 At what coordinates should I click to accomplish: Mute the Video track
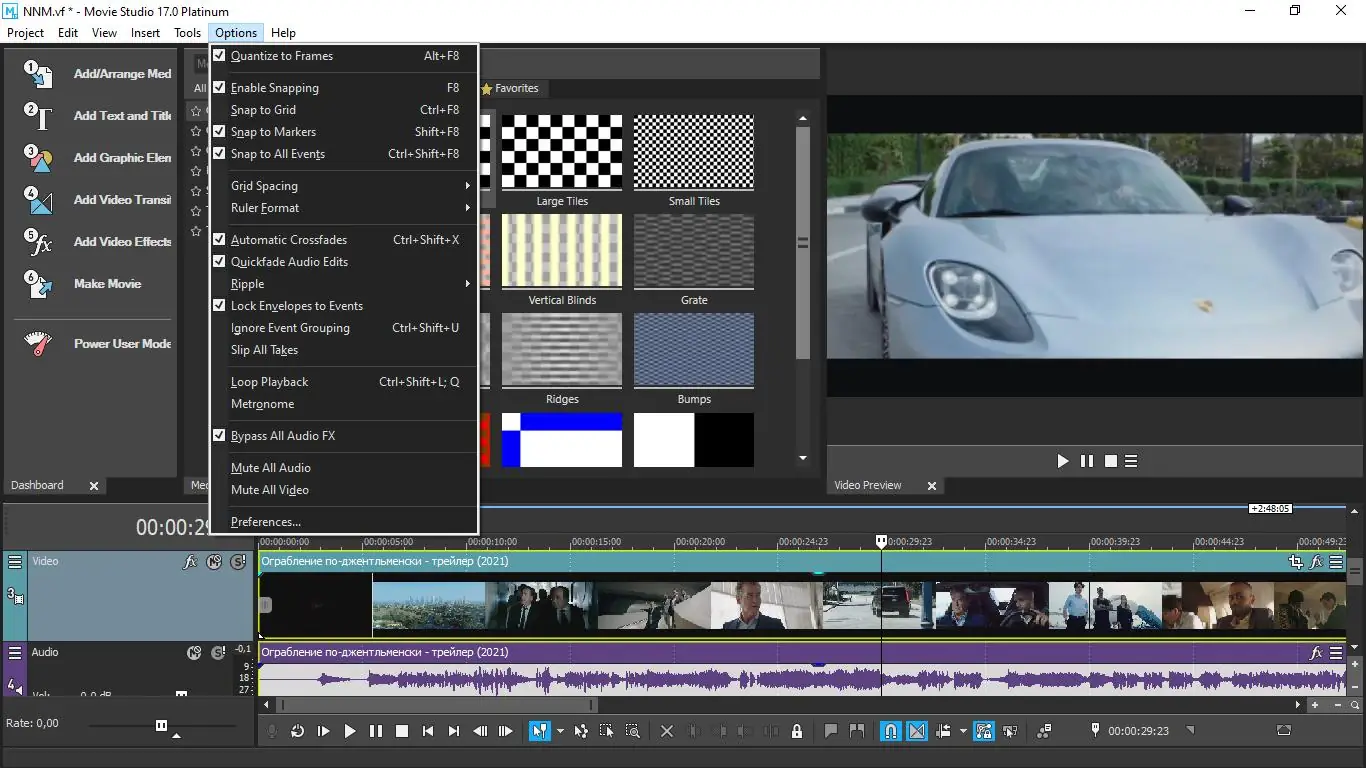click(x=214, y=562)
